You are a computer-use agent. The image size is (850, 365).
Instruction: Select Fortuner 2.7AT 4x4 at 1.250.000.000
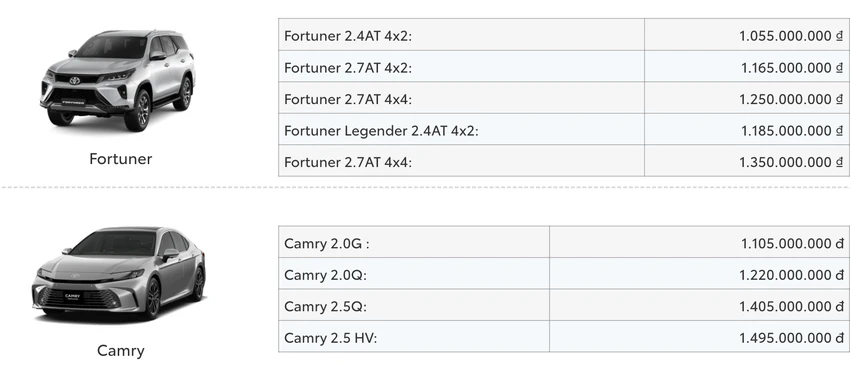click(x=564, y=98)
